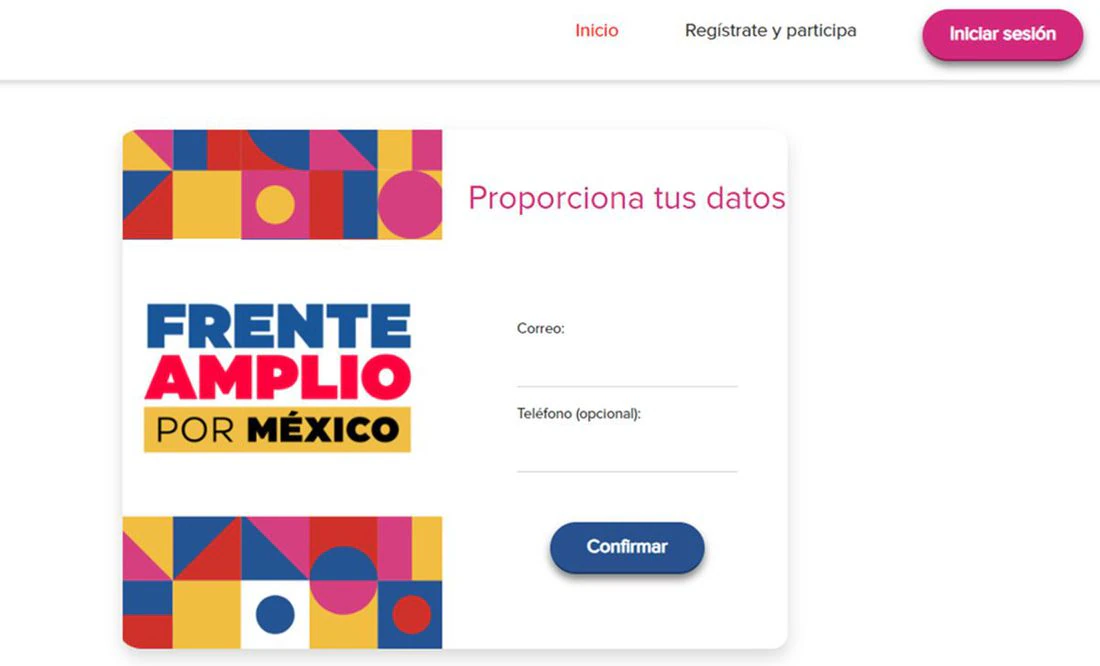
Task: Click the large yellow square in bottom banner
Action: 207,615
